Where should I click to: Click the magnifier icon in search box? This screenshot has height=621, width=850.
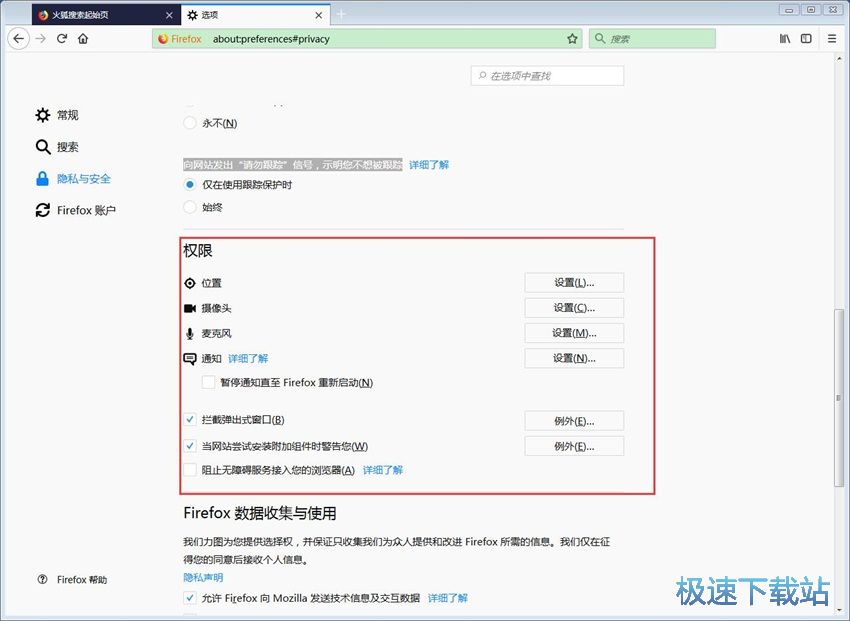coord(600,38)
